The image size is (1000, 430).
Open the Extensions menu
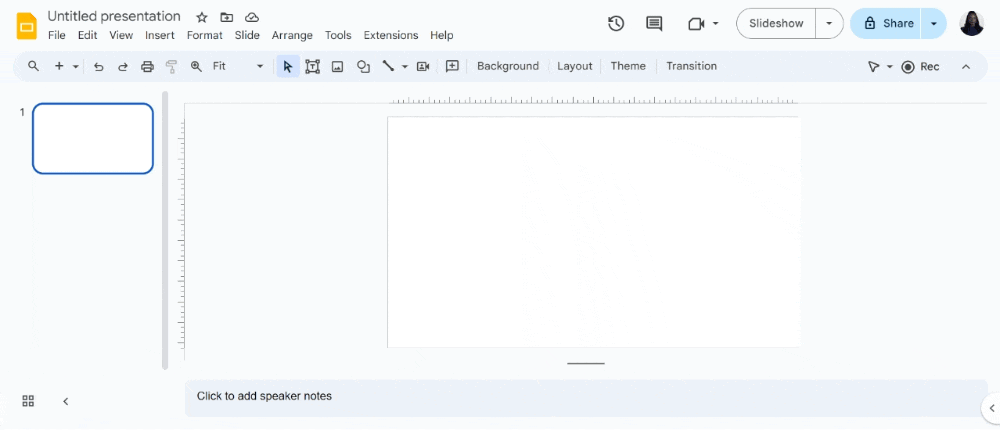pos(391,35)
